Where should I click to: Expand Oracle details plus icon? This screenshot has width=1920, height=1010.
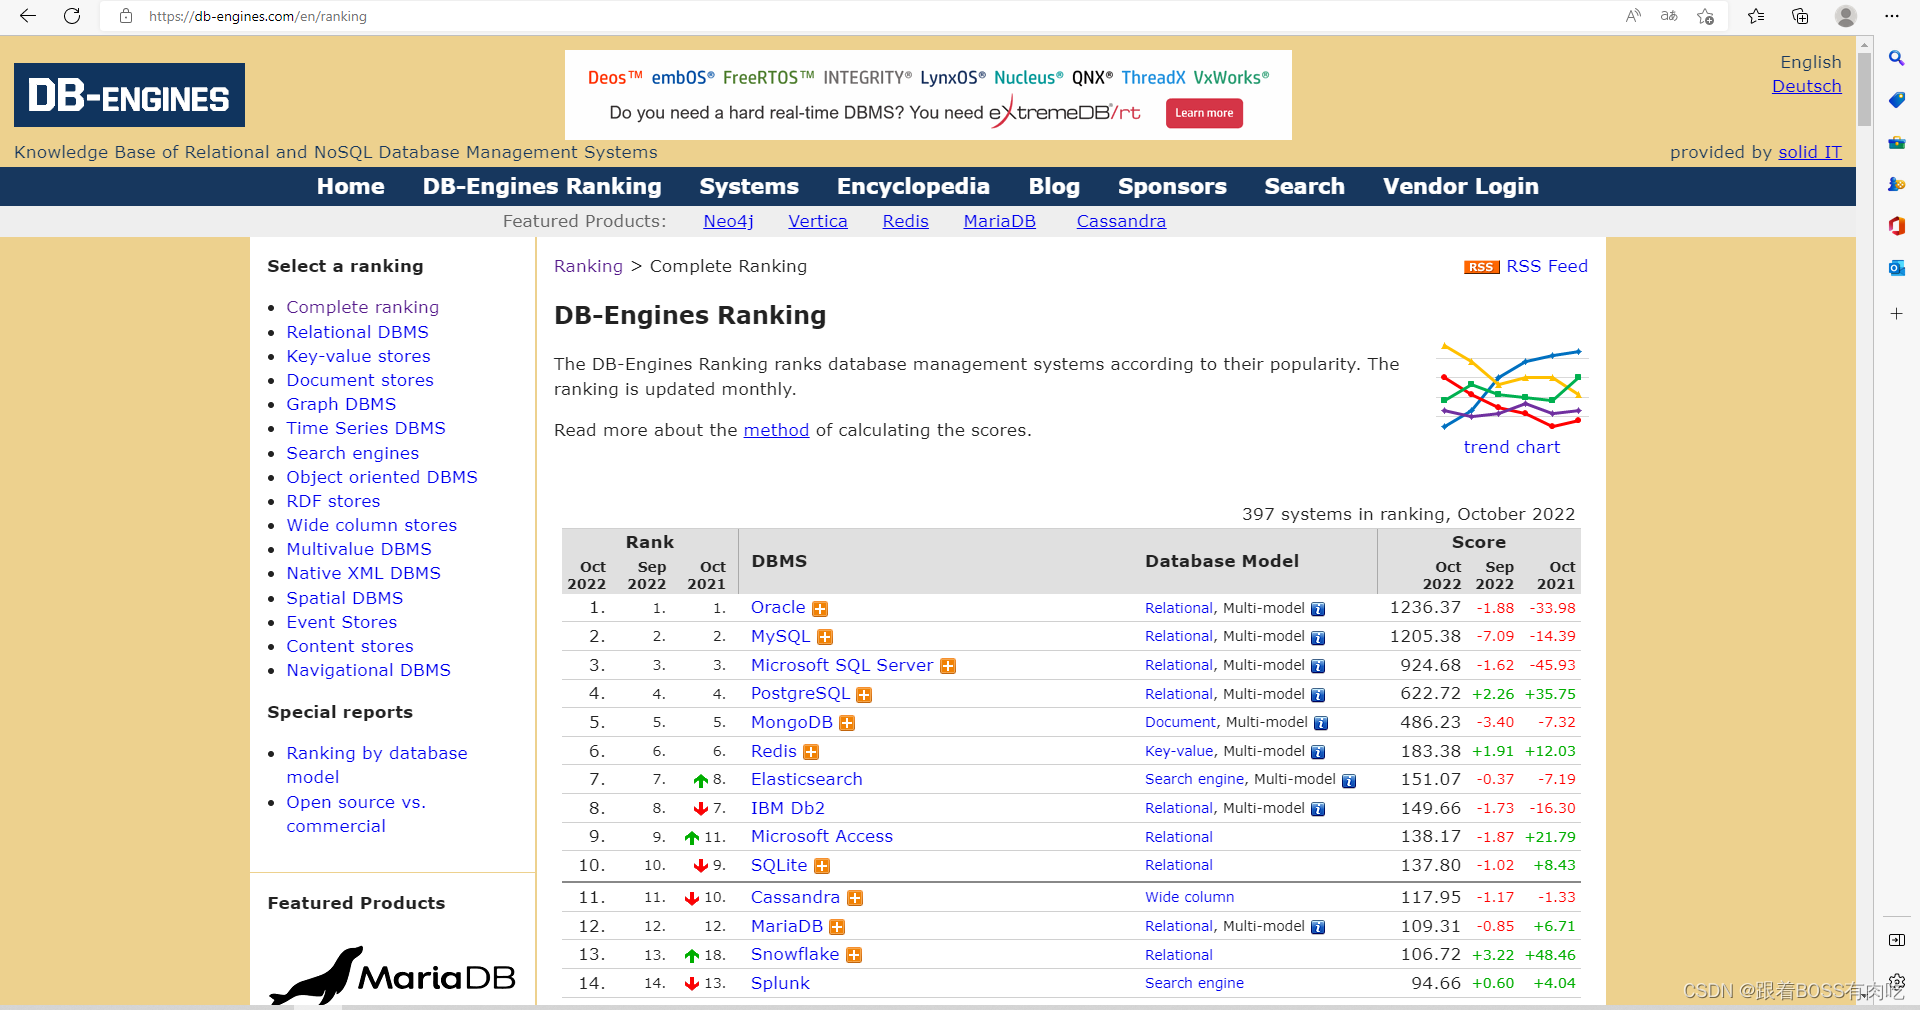820,609
